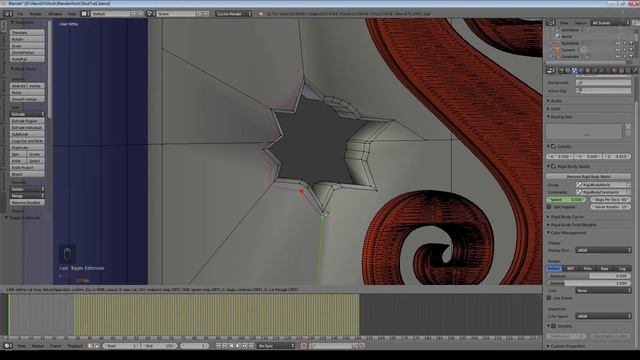Viewport: 640px width, 360px height.
Task: Click the Knife Project button
Action: (x=27, y=167)
